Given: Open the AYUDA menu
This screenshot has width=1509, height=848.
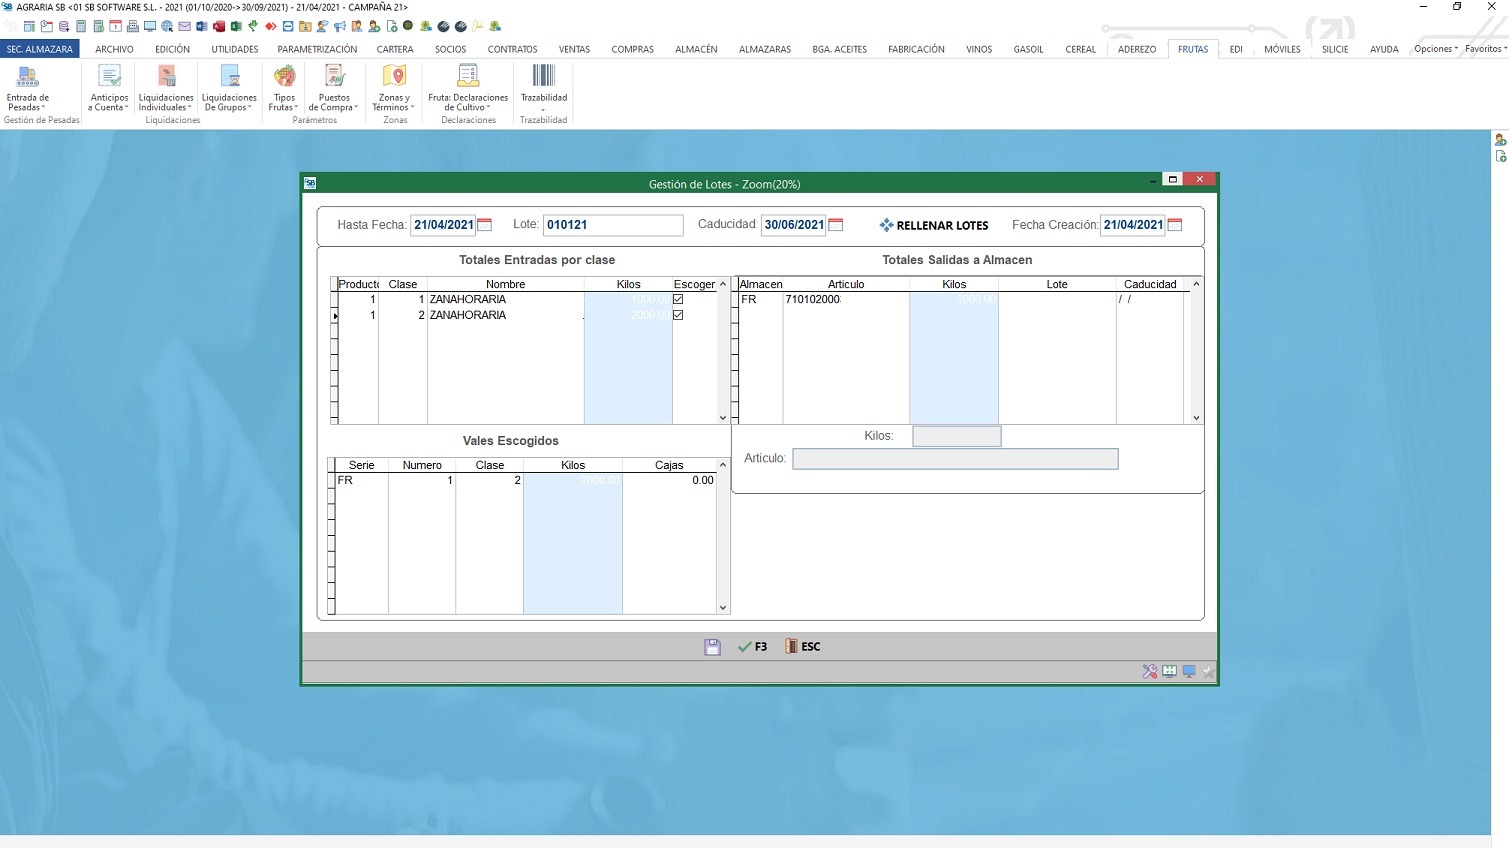Looking at the screenshot, I should pyautogui.click(x=1384, y=49).
